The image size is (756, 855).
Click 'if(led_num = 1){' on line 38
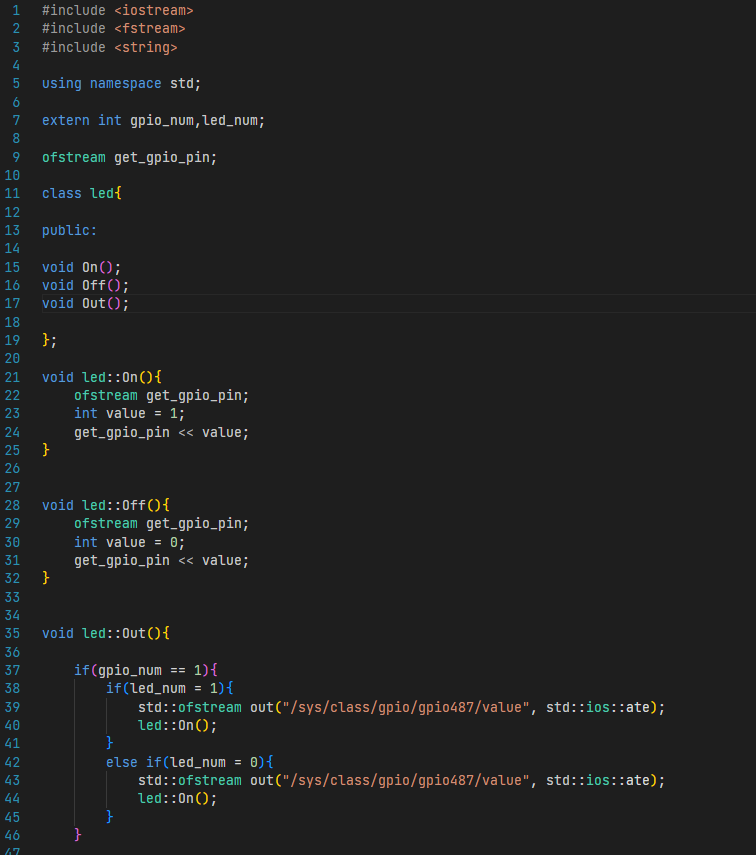(x=170, y=688)
